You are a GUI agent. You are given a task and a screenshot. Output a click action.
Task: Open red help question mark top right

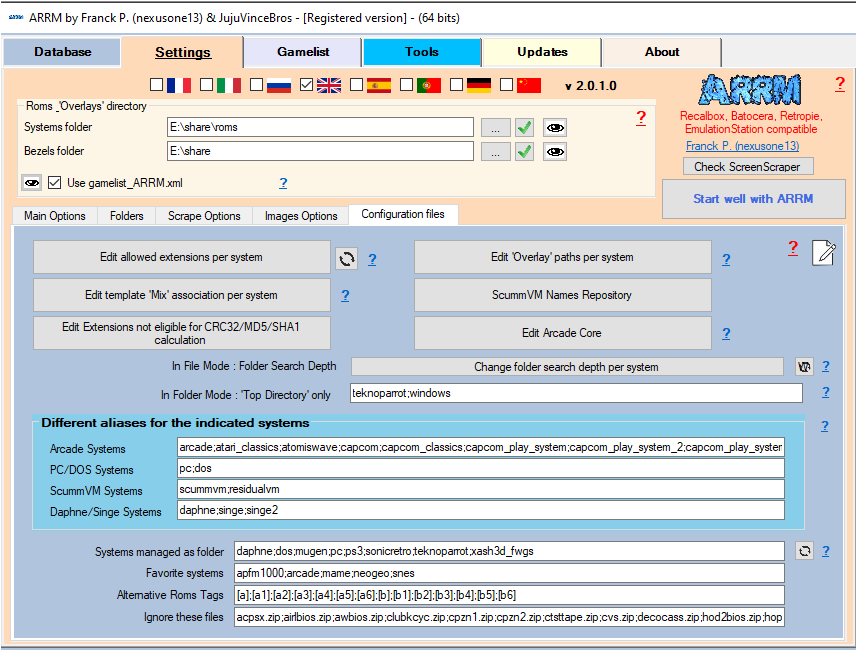click(840, 84)
